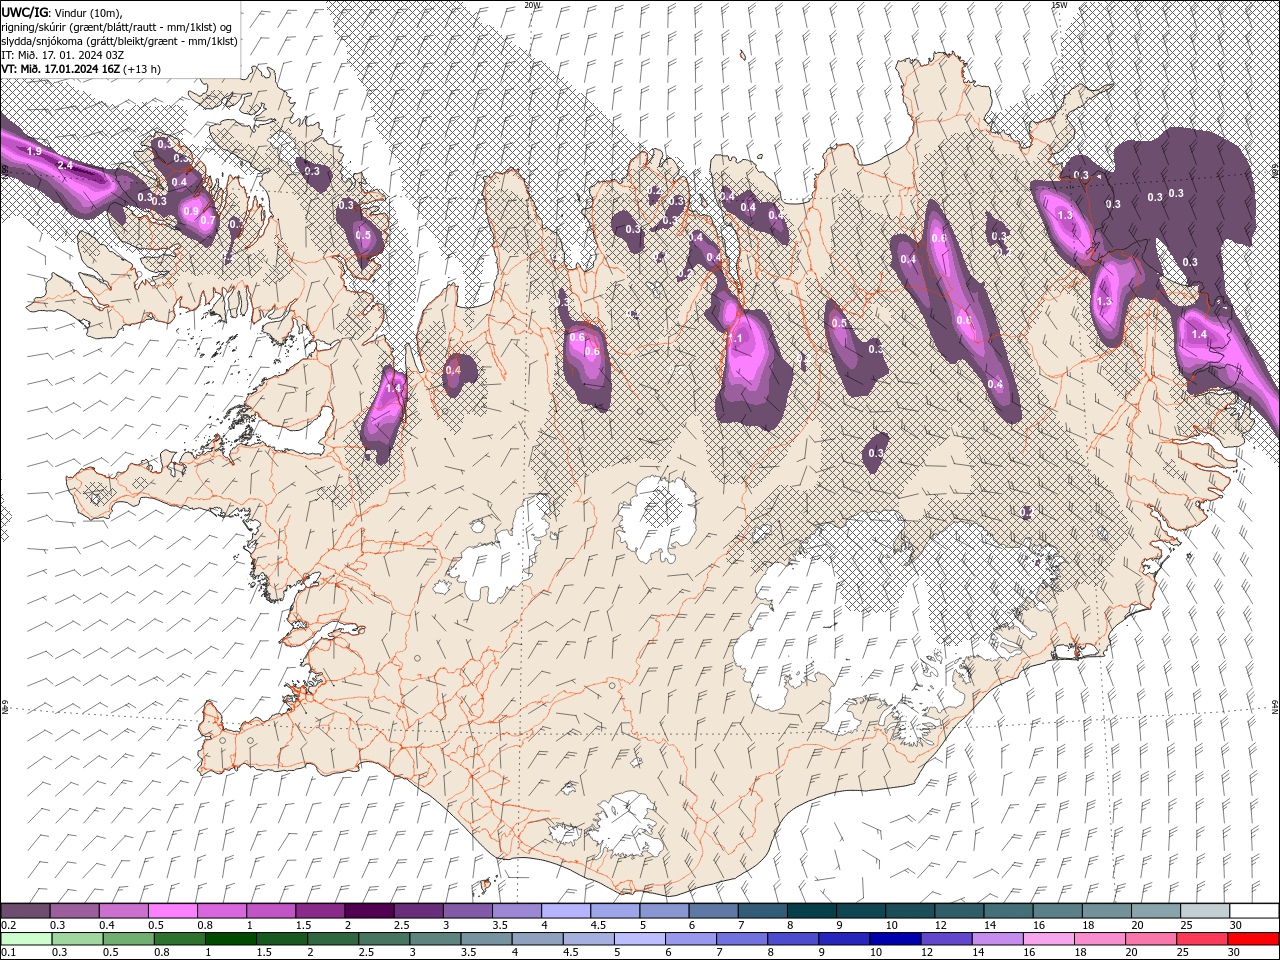Pick the 7 swatch in upper legend row
Image resolution: width=1280 pixels, height=960 pixels.
pyautogui.click(x=762, y=911)
